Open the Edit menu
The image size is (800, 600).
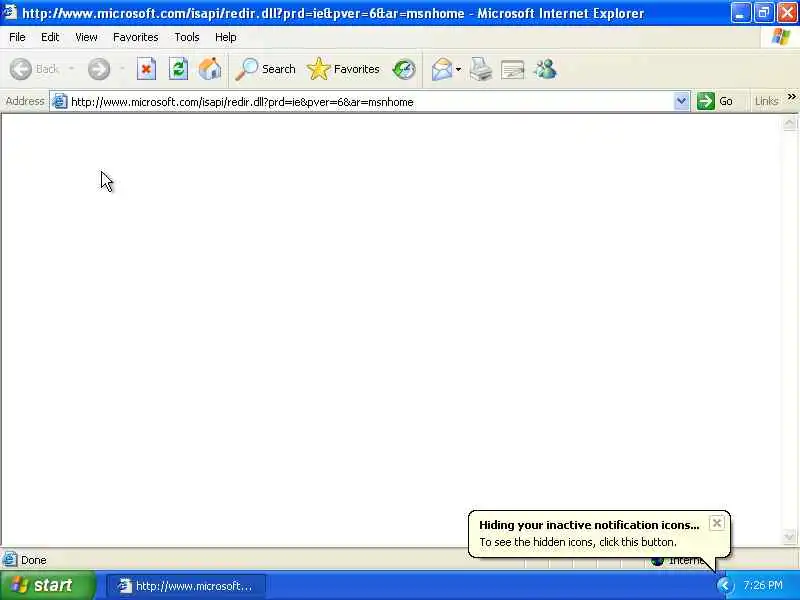tap(50, 37)
